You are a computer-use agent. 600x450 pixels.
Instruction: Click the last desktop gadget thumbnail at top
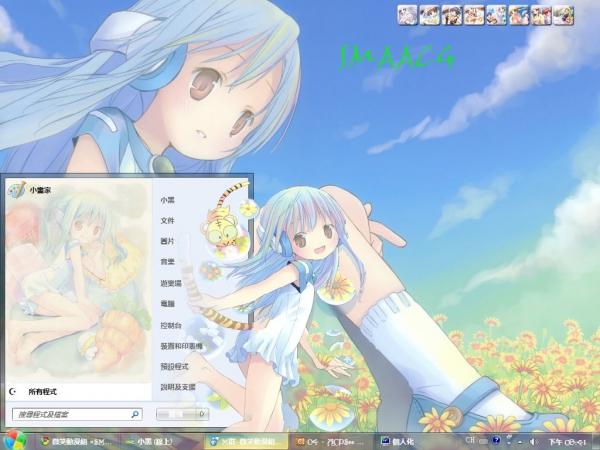click(563, 15)
